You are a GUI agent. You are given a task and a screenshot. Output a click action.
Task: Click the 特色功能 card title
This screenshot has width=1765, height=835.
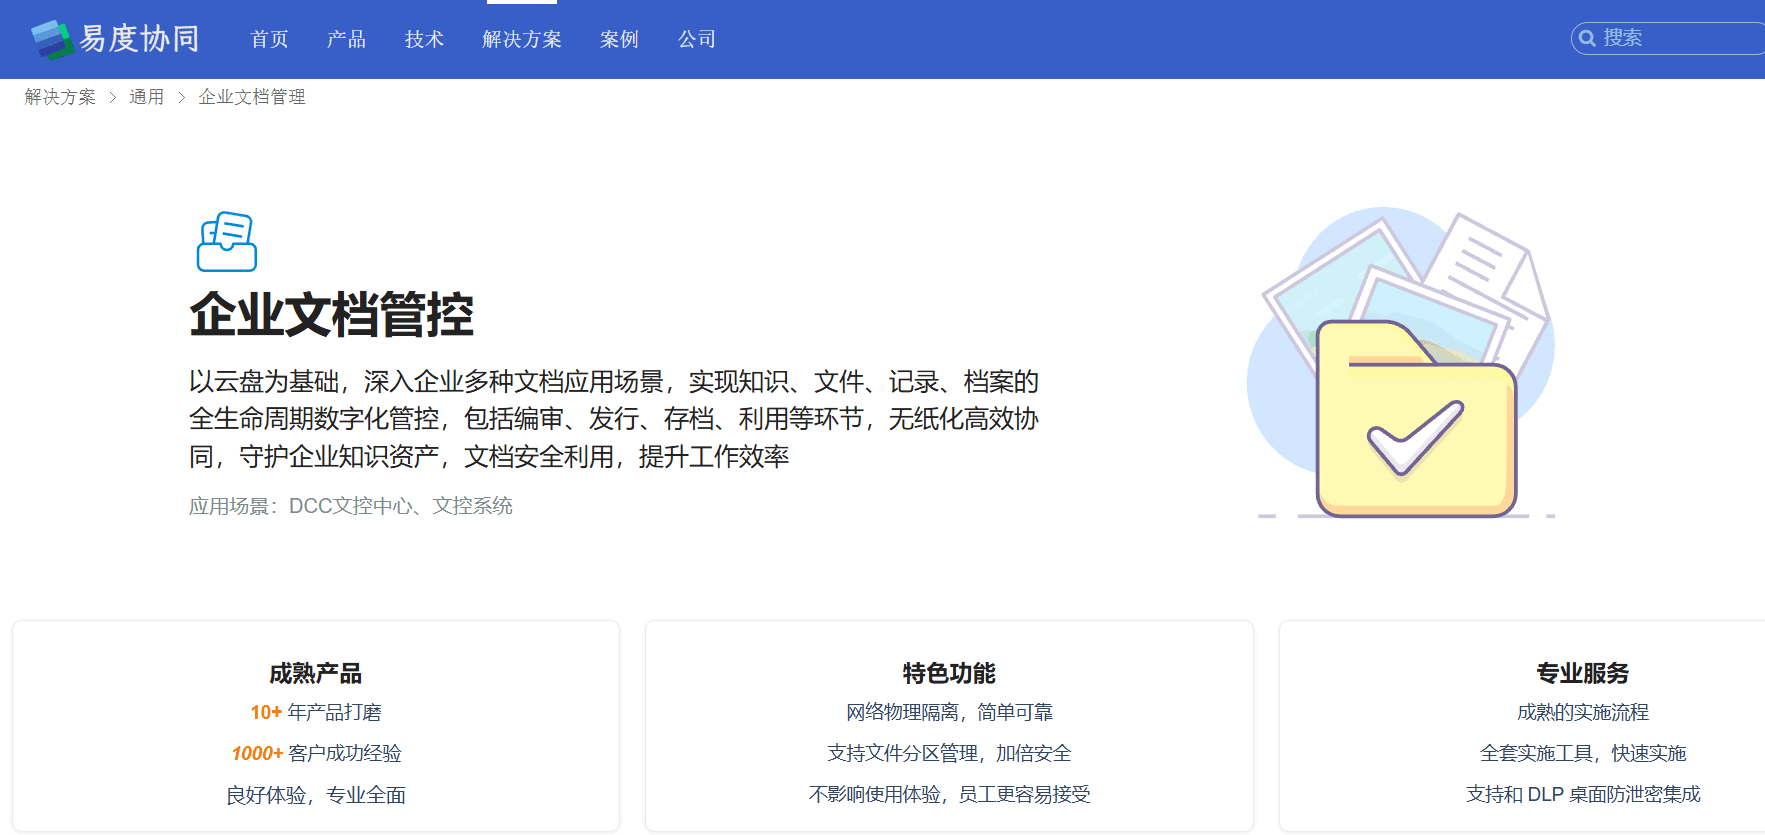pos(949,673)
